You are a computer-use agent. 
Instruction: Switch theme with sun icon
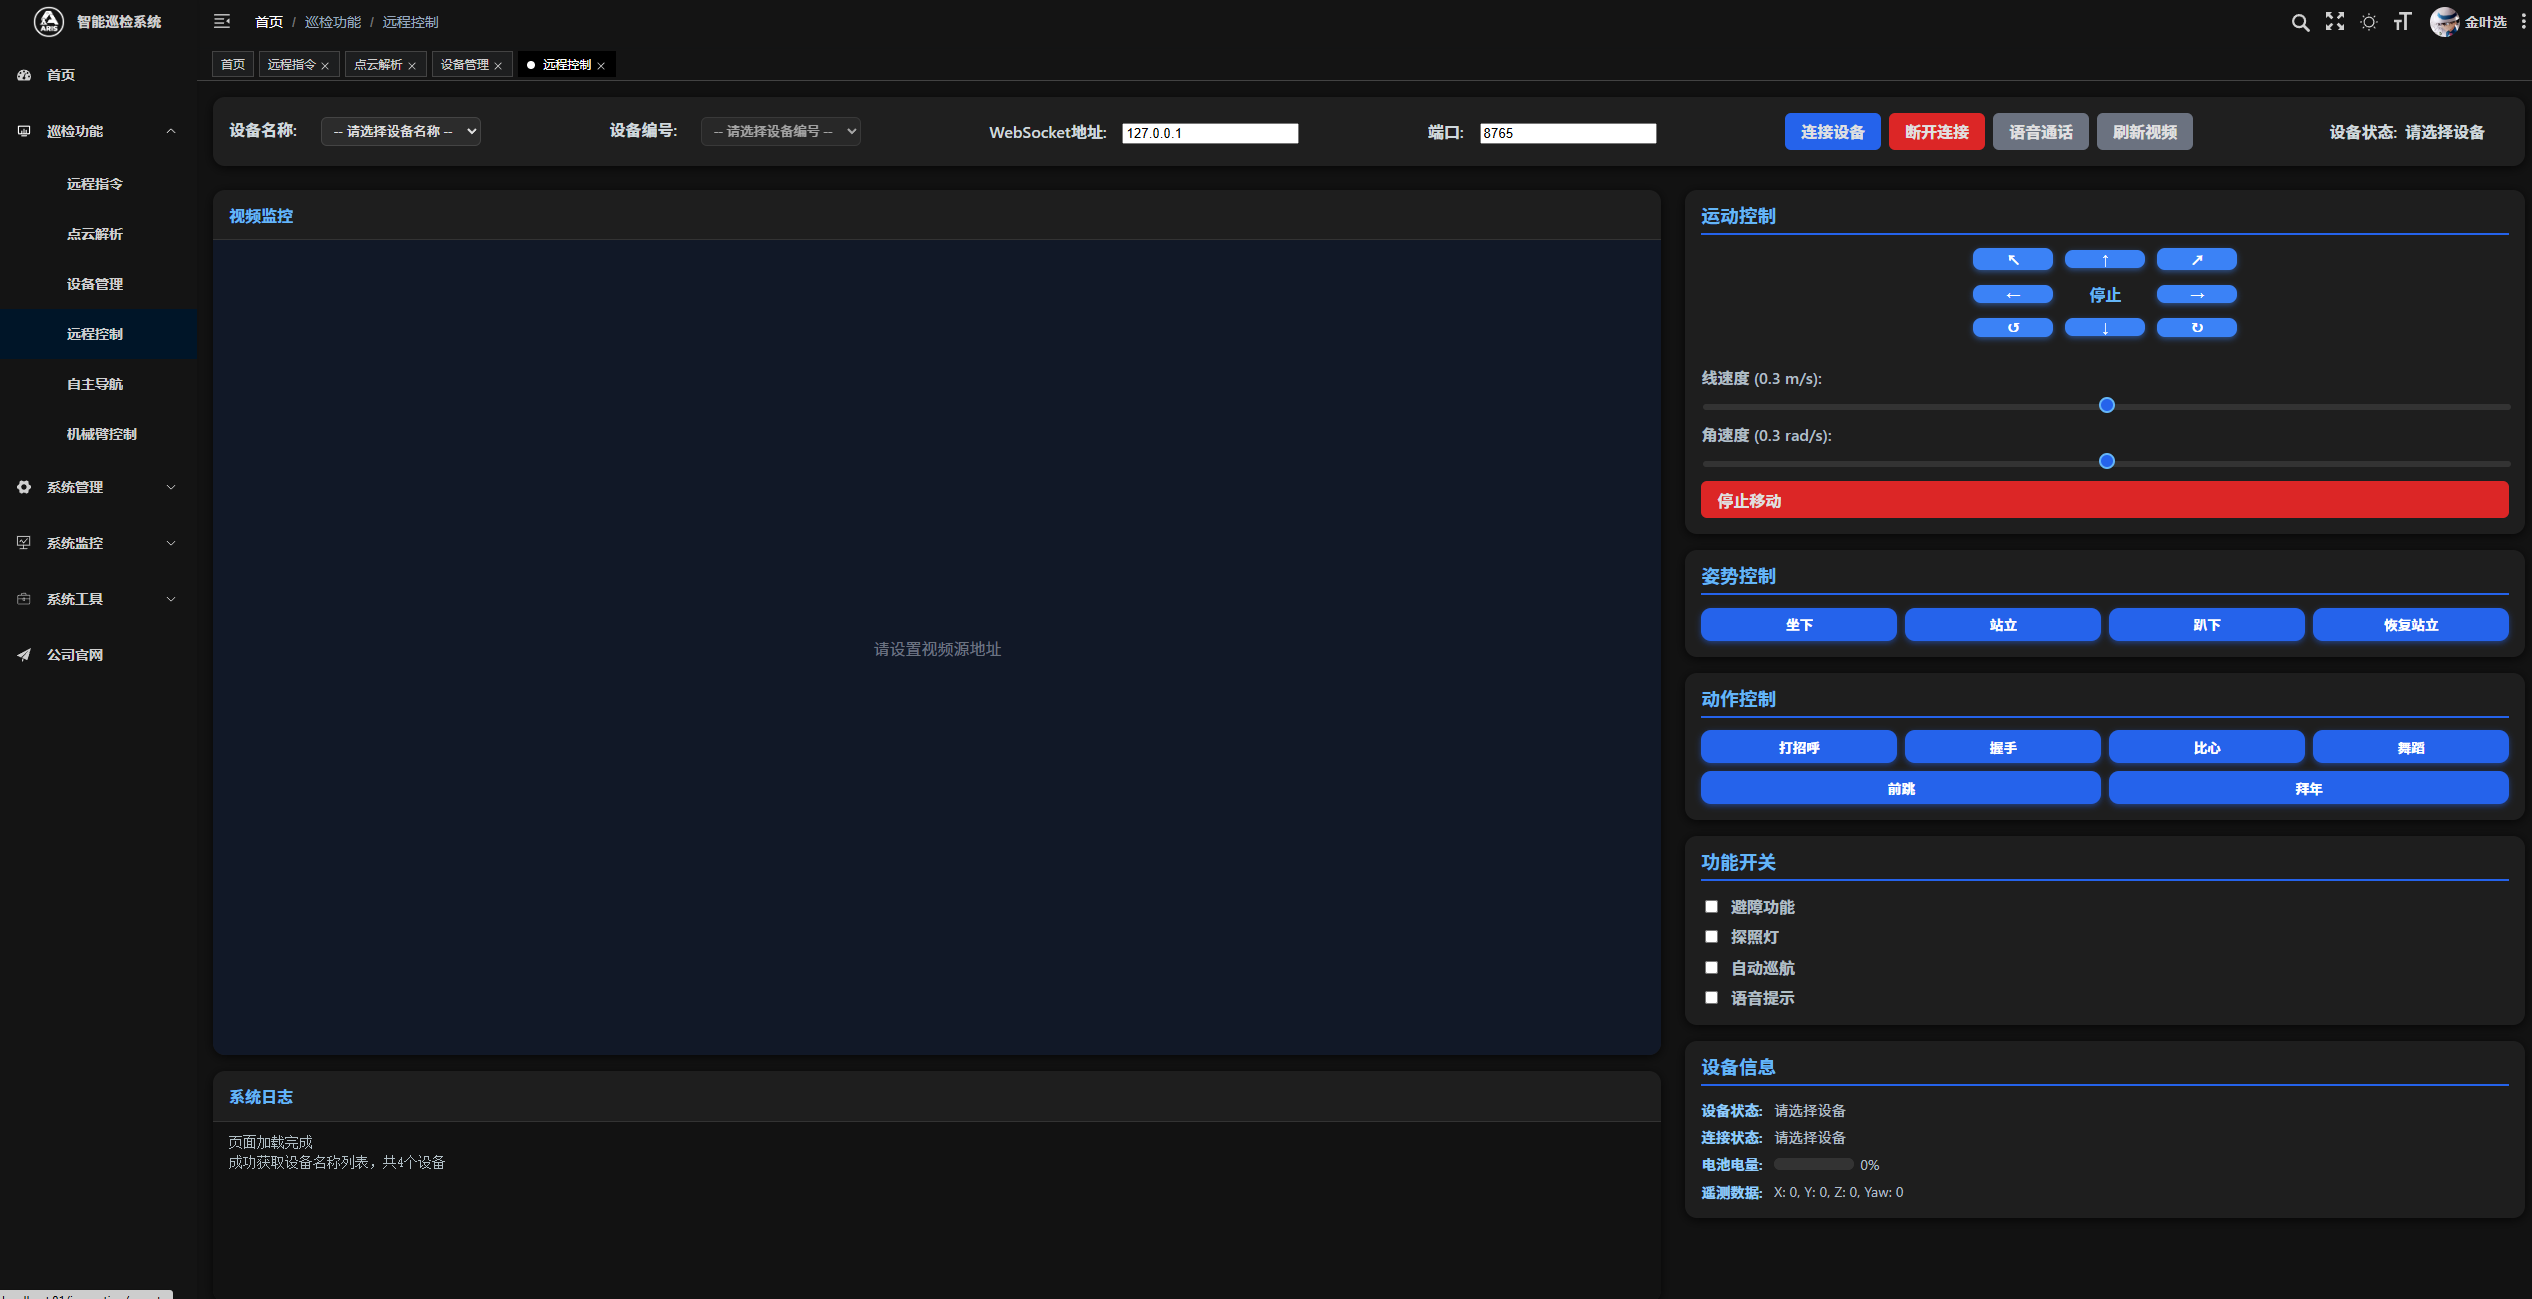click(x=2369, y=22)
